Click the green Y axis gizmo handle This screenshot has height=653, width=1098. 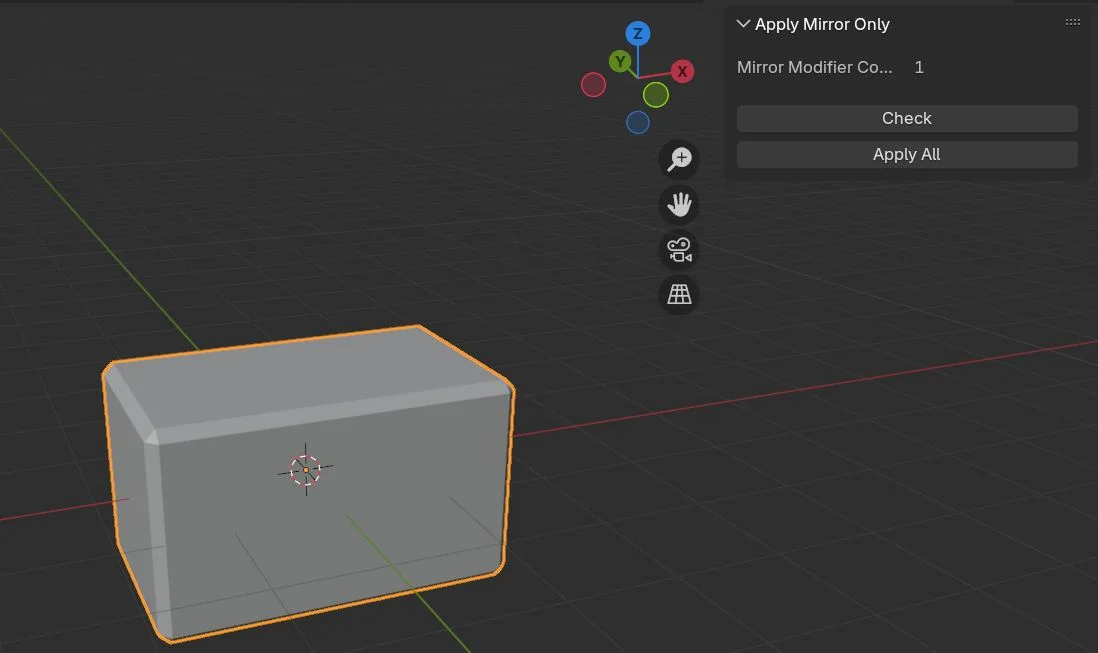[621, 62]
